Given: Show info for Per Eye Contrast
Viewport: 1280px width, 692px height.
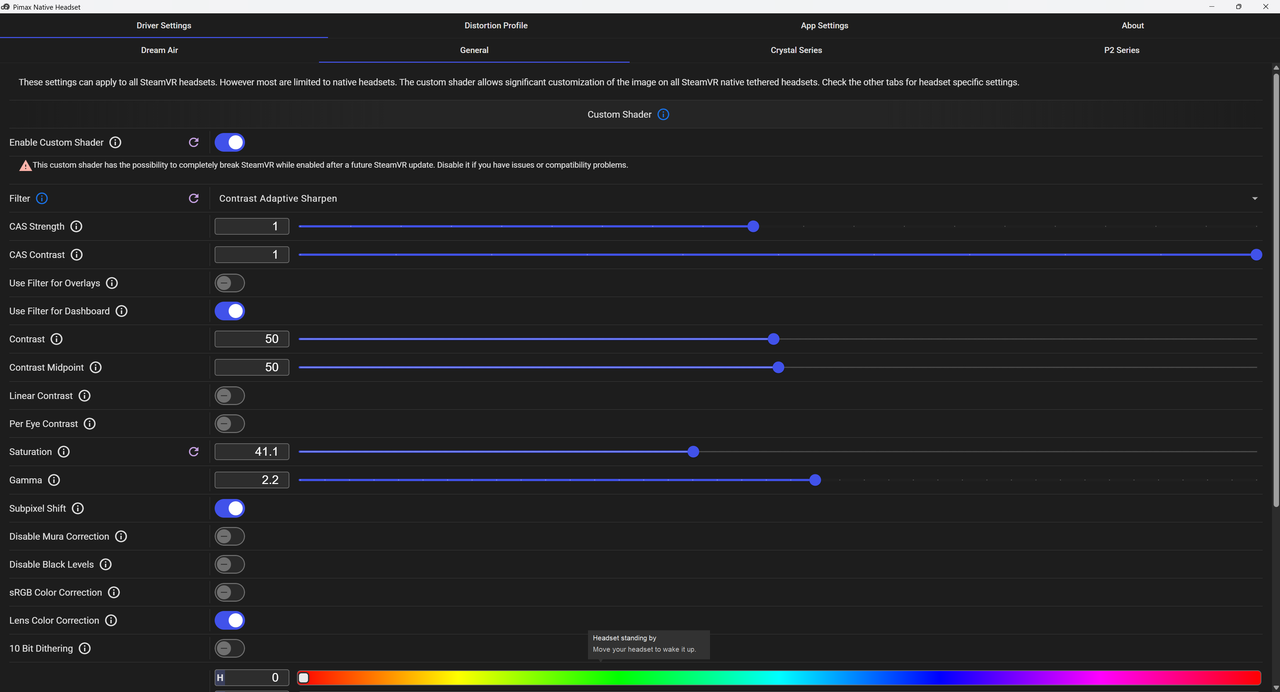Looking at the screenshot, I should [89, 424].
